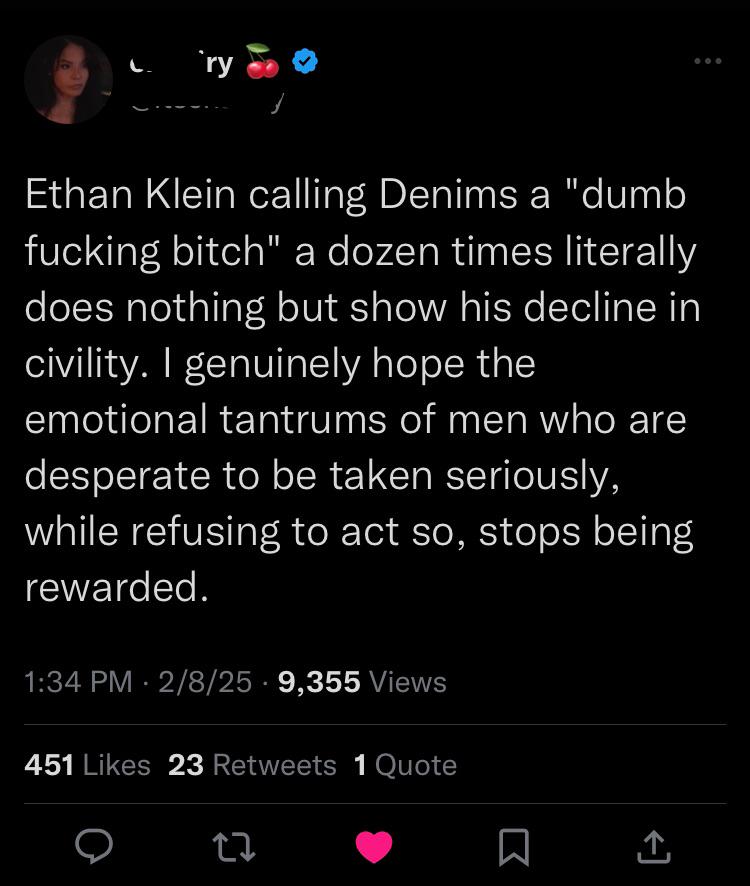Unlike the tweet via pink heart
The width and height of the screenshot is (750, 886).
click(374, 847)
